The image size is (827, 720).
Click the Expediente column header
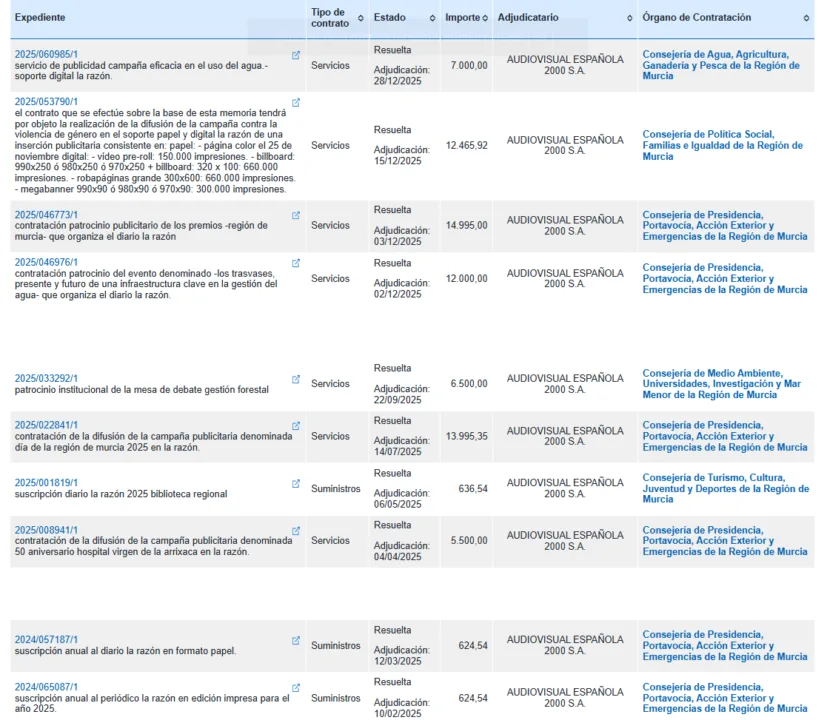40,18
